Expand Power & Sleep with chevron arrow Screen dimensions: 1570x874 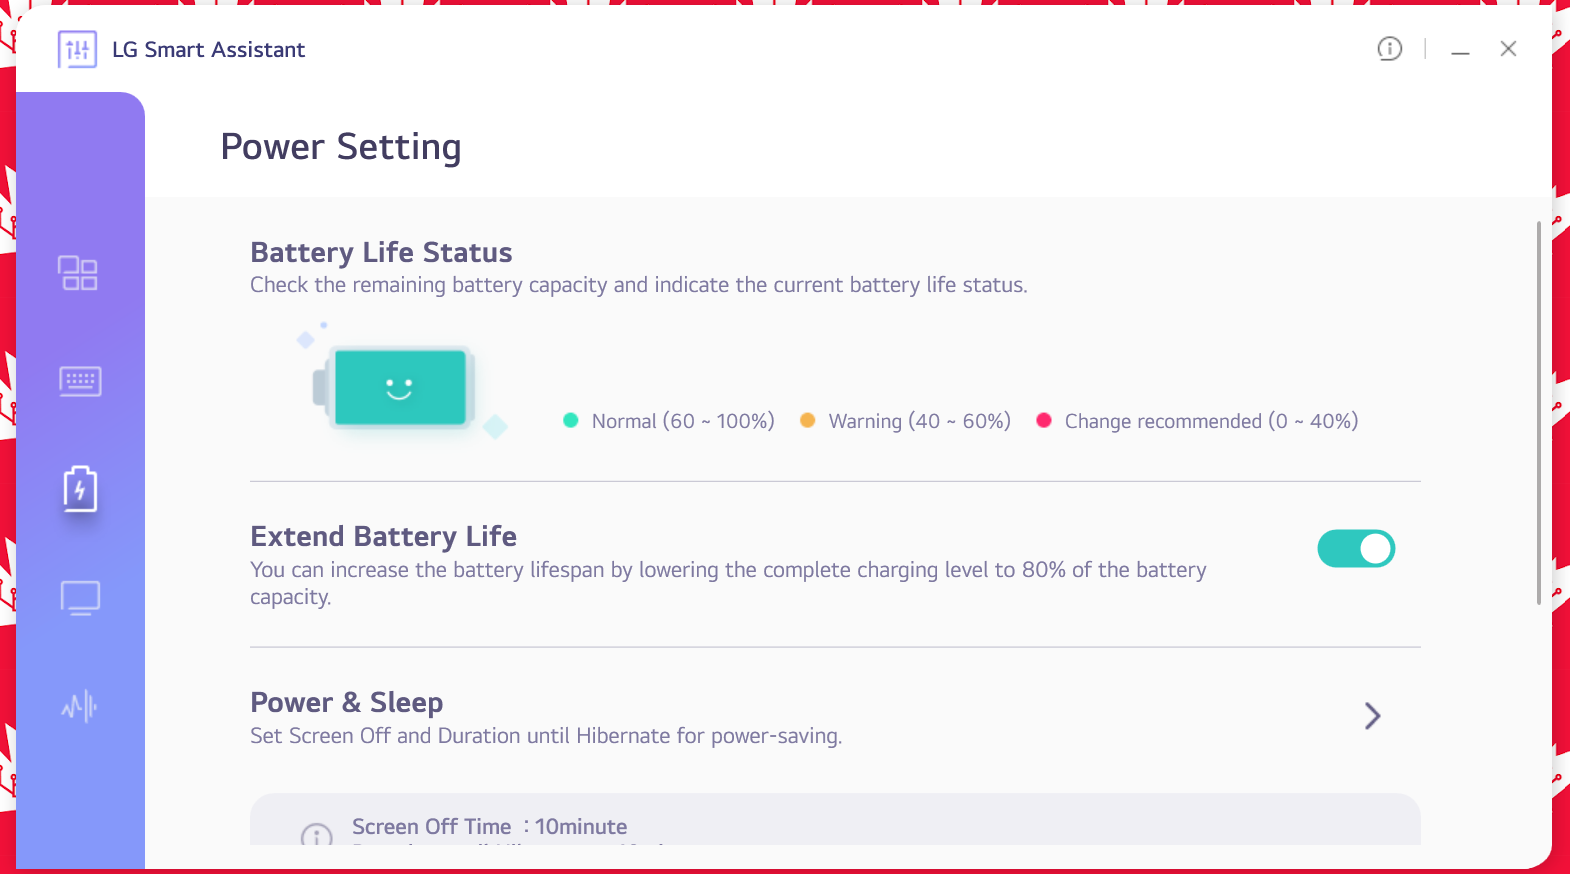click(1372, 716)
